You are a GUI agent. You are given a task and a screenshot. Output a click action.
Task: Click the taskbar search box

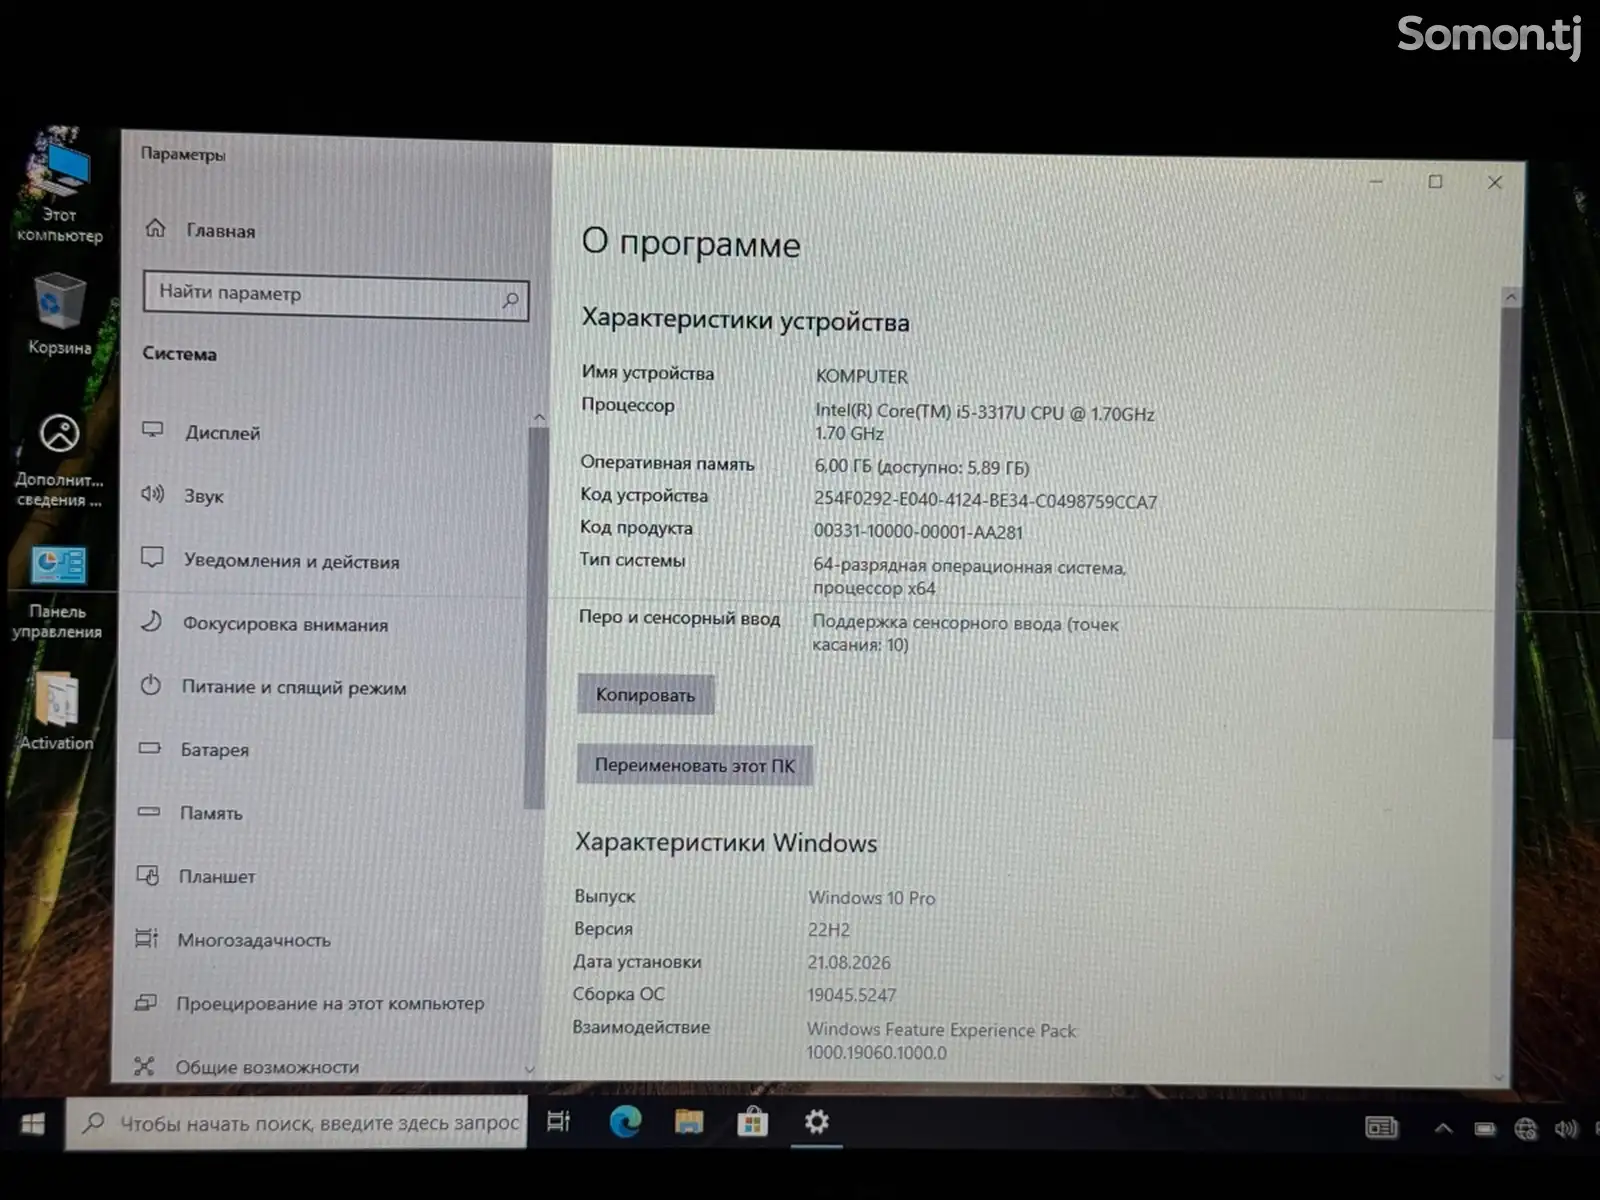297,1124
